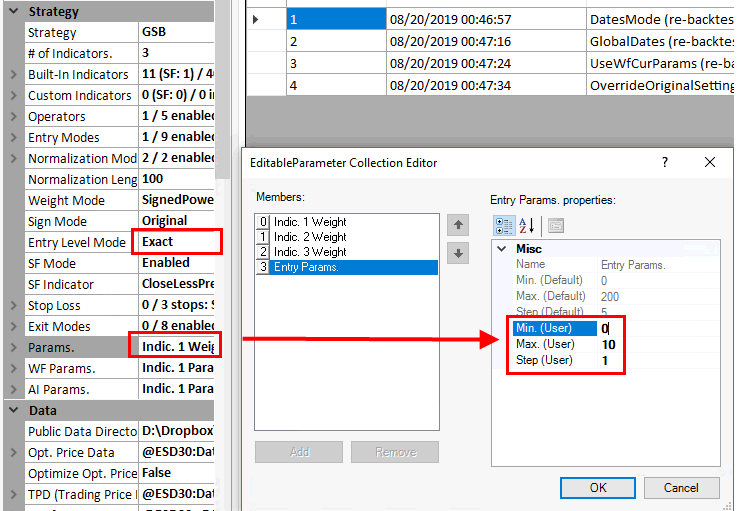Click the Params. property value cell
The height and width of the screenshot is (511, 739).
point(176,347)
